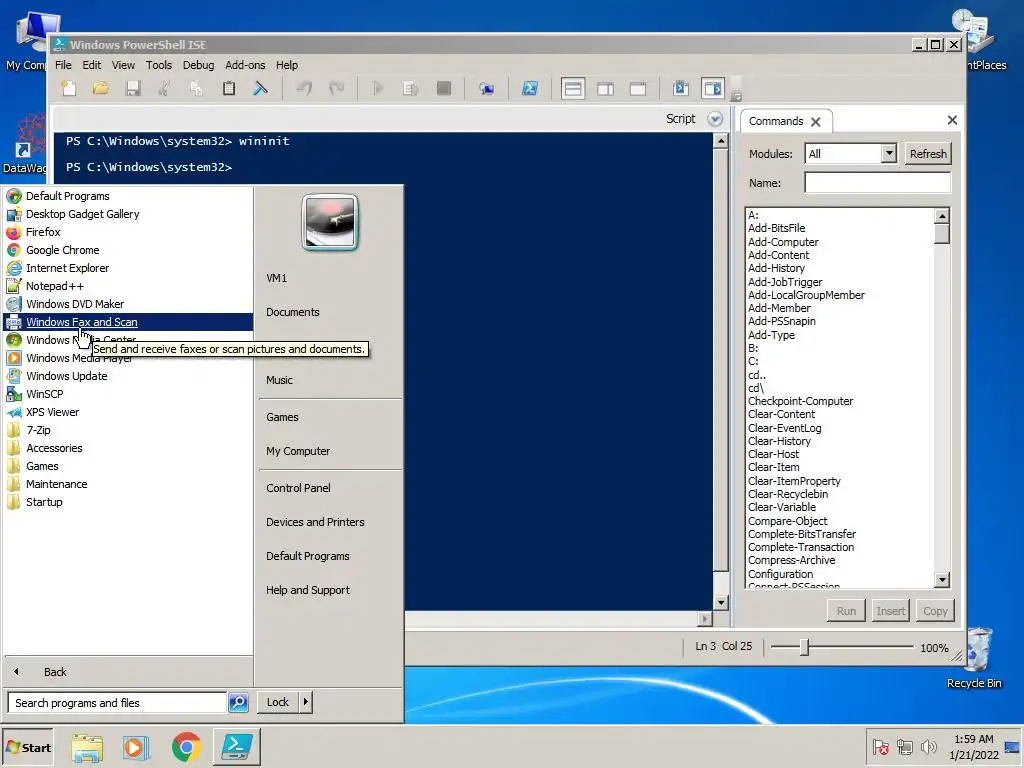Image resolution: width=1024 pixels, height=768 pixels.
Task: Open the Tools menu
Action: click(x=159, y=65)
